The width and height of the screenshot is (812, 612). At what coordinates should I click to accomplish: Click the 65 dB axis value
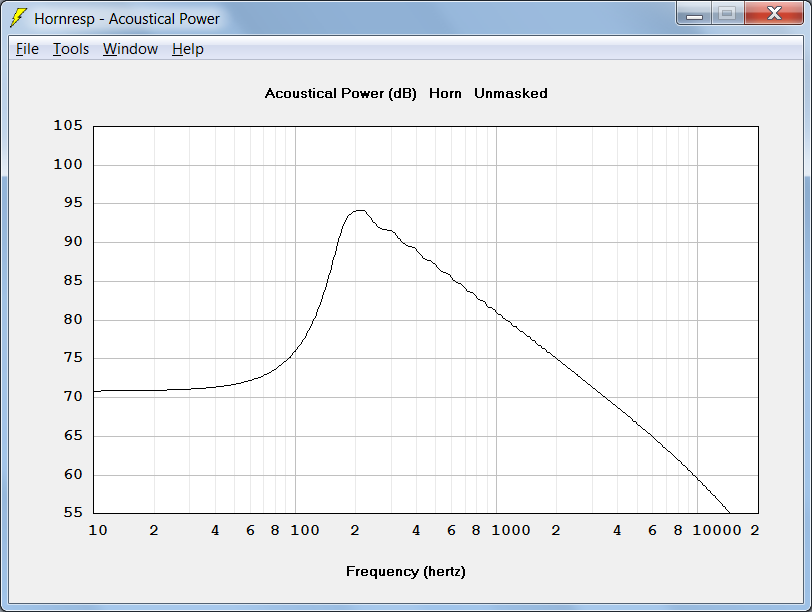click(x=73, y=435)
